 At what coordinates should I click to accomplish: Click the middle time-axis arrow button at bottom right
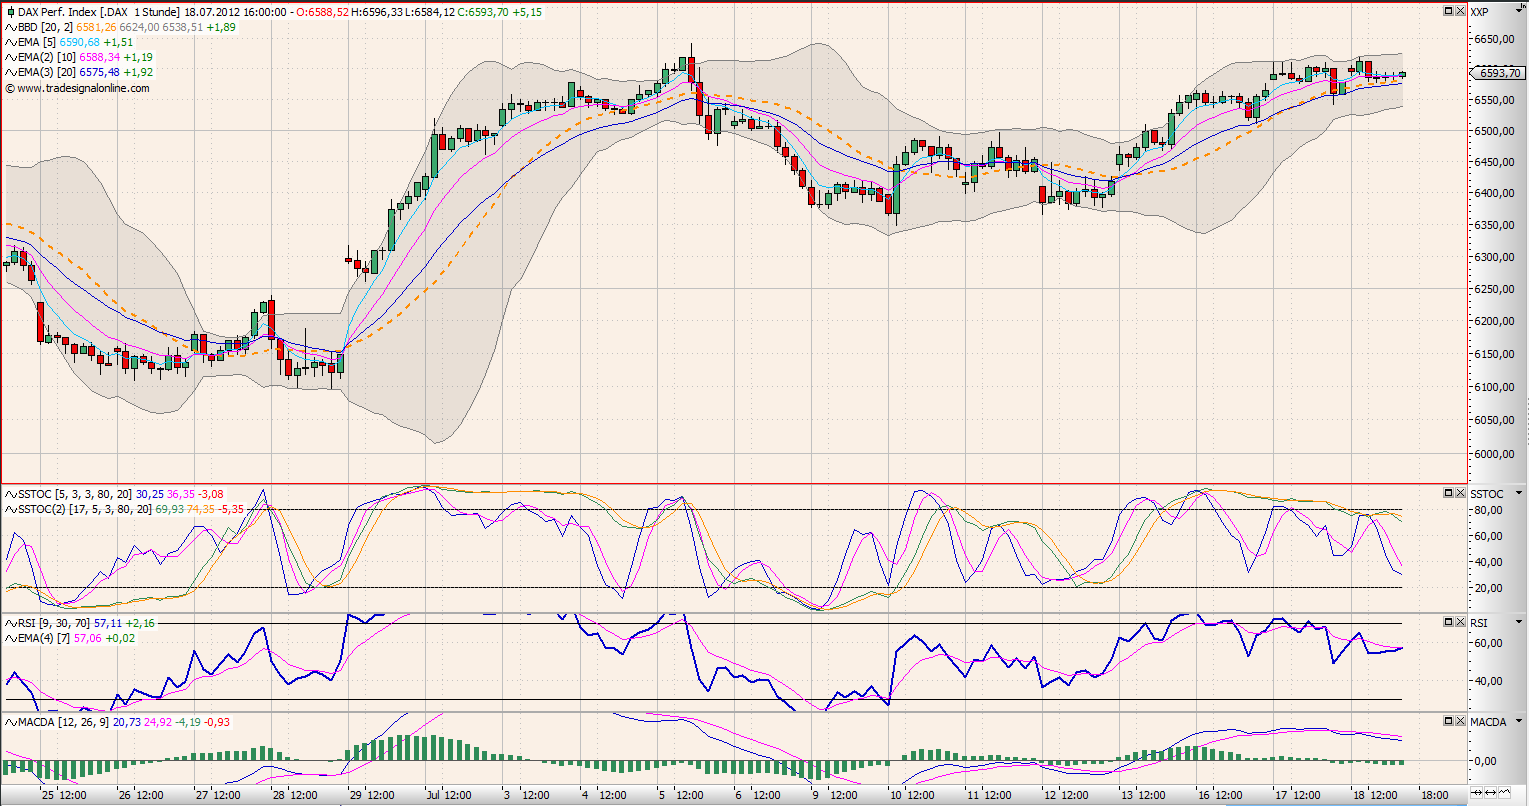(x=1488, y=792)
